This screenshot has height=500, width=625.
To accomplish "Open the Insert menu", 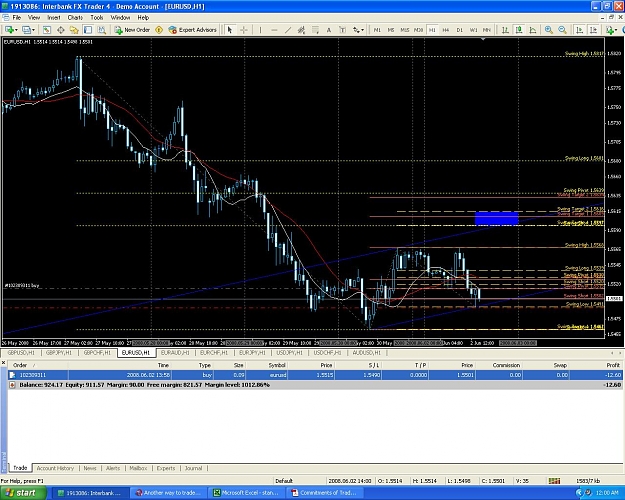I will coord(53,18).
